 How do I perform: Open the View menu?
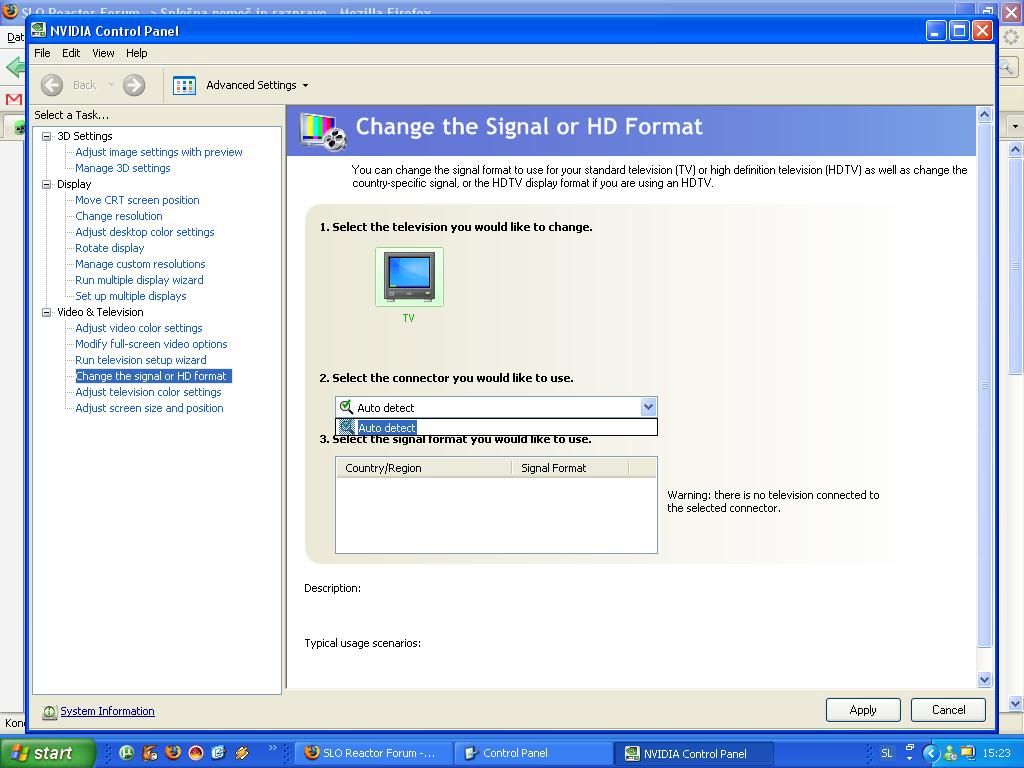pos(103,53)
